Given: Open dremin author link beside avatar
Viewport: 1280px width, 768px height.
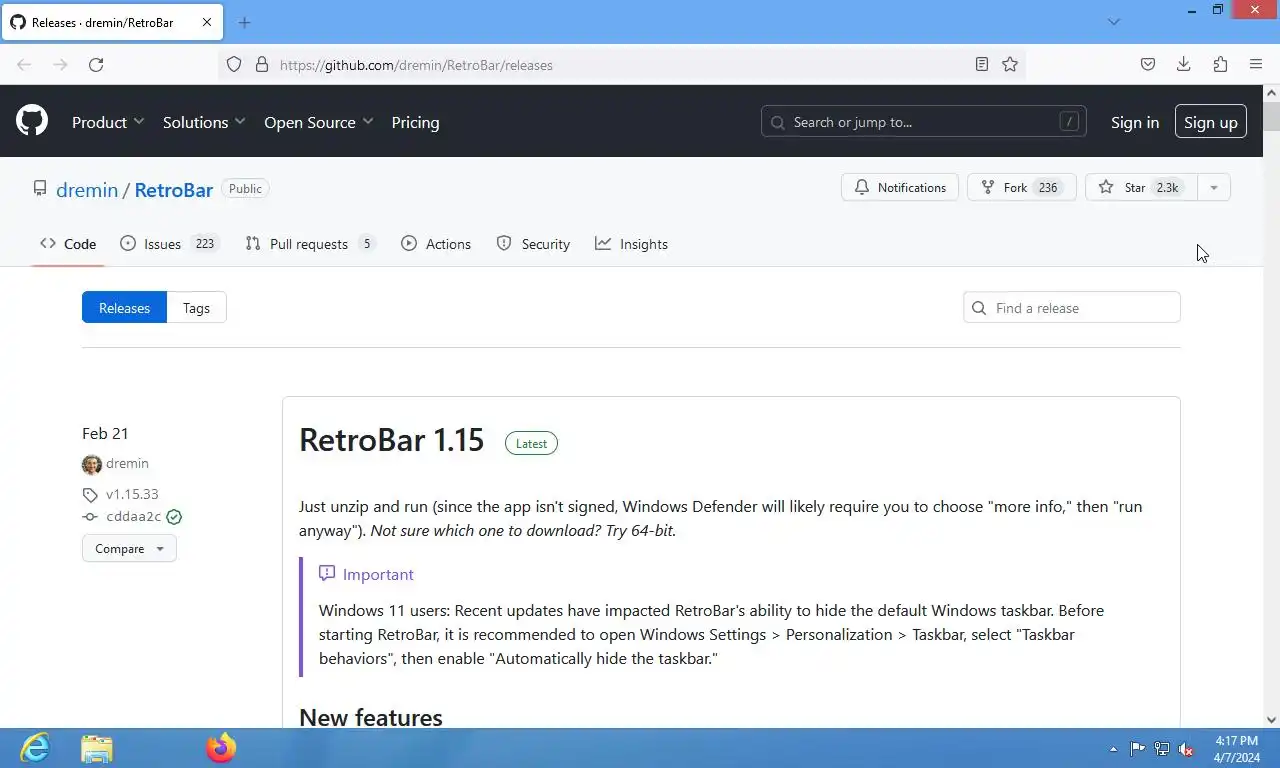Looking at the screenshot, I should pyautogui.click(x=127, y=464).
